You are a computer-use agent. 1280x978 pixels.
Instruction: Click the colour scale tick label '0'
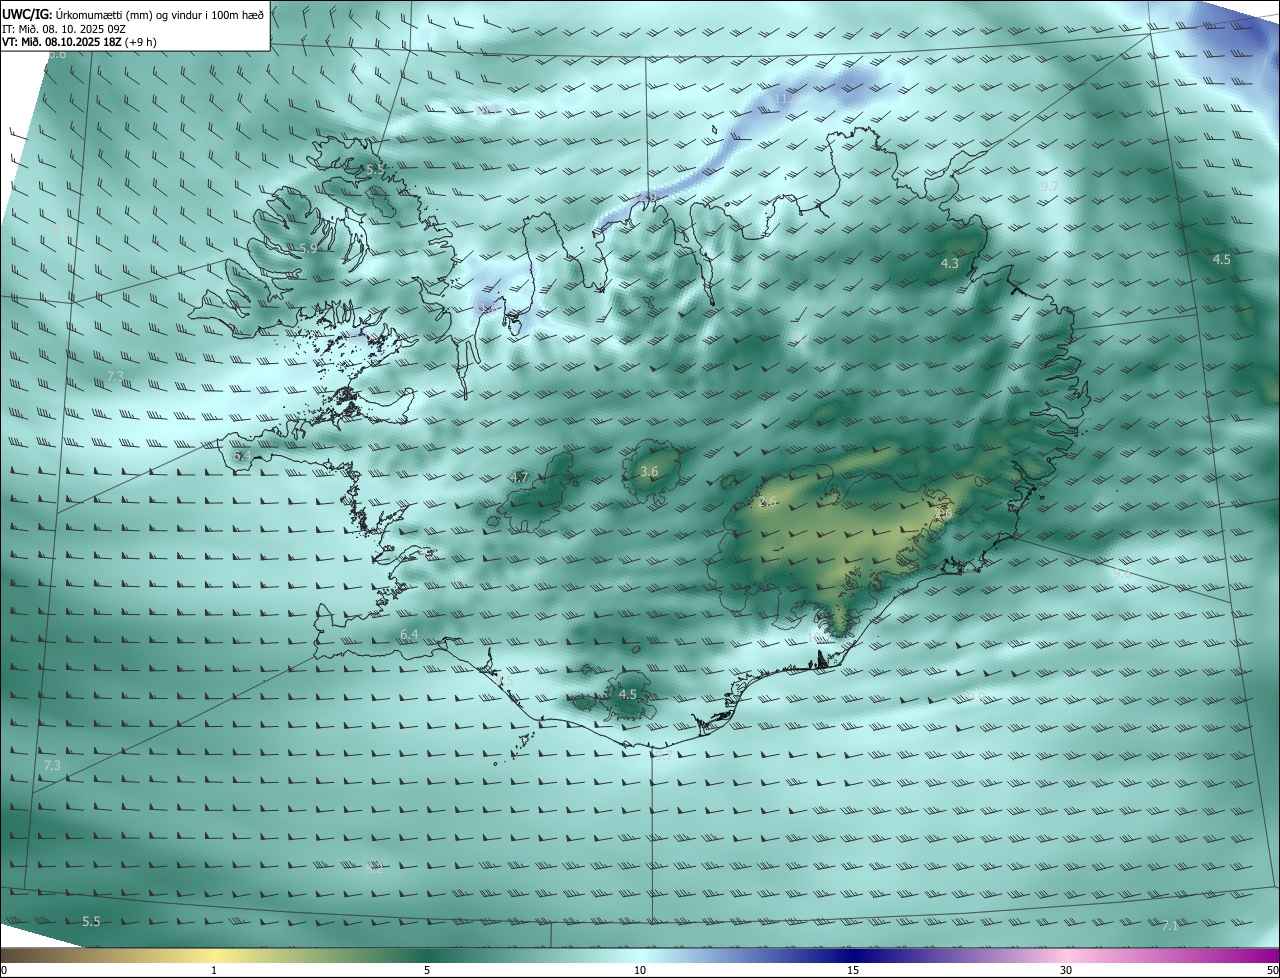coord(4,970)
